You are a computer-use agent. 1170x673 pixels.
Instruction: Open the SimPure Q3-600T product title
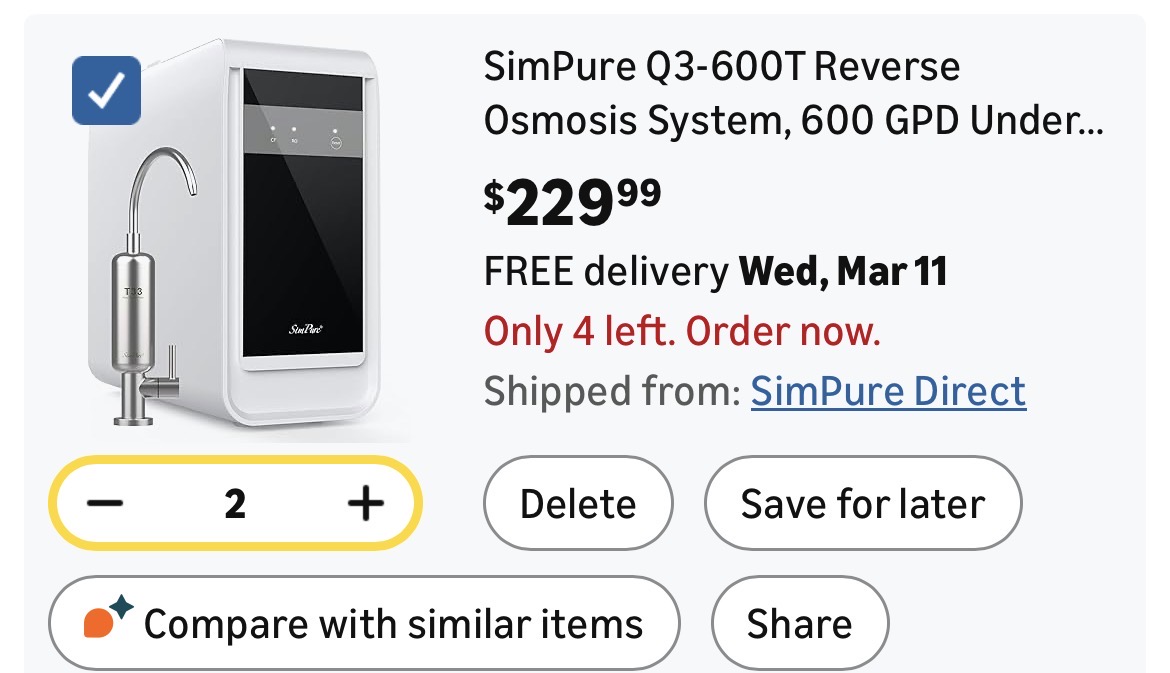[721, 68]
